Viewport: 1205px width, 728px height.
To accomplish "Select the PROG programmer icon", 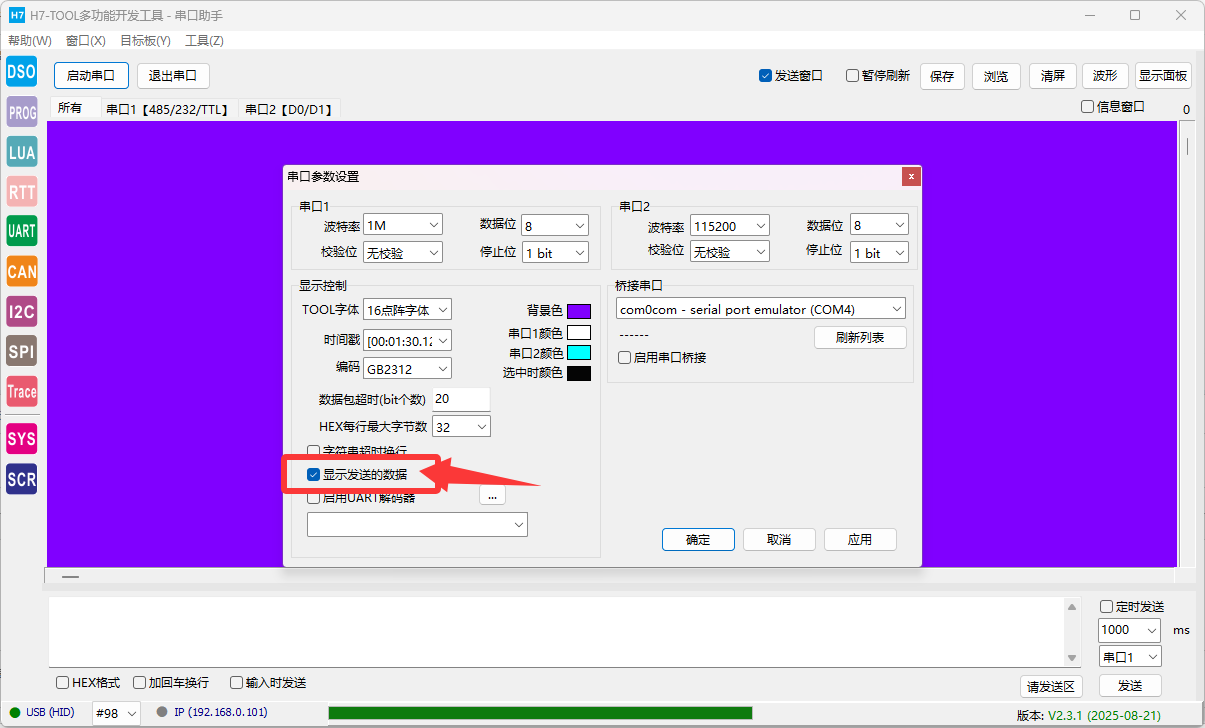I will (x=21, y=112).
